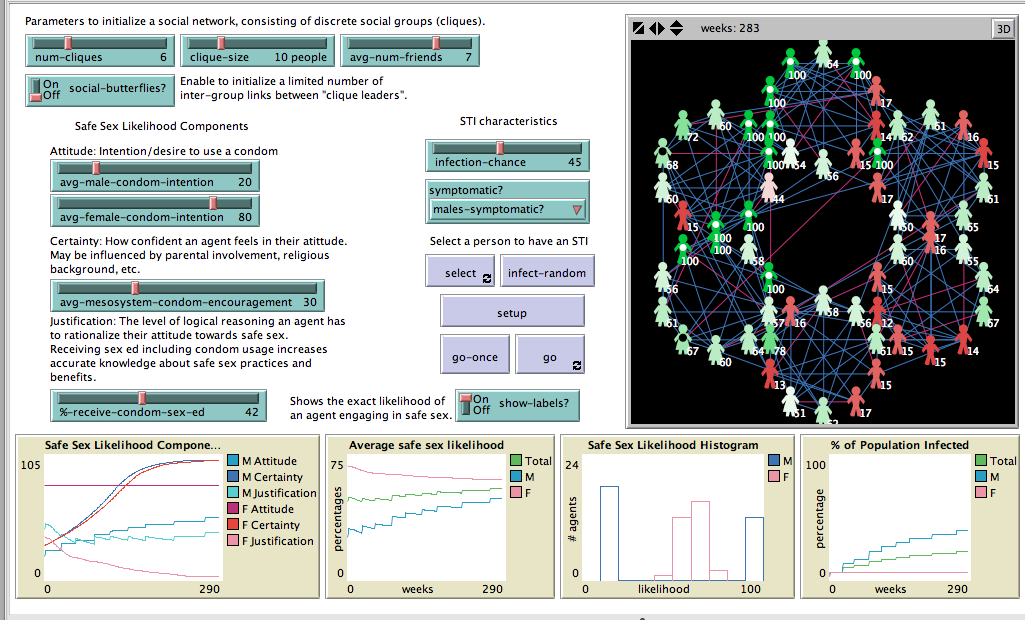Select the light green agent labeled 65
Image resolution: width=1025 pixels, height=620 pixels.
[x=962, y=216]
